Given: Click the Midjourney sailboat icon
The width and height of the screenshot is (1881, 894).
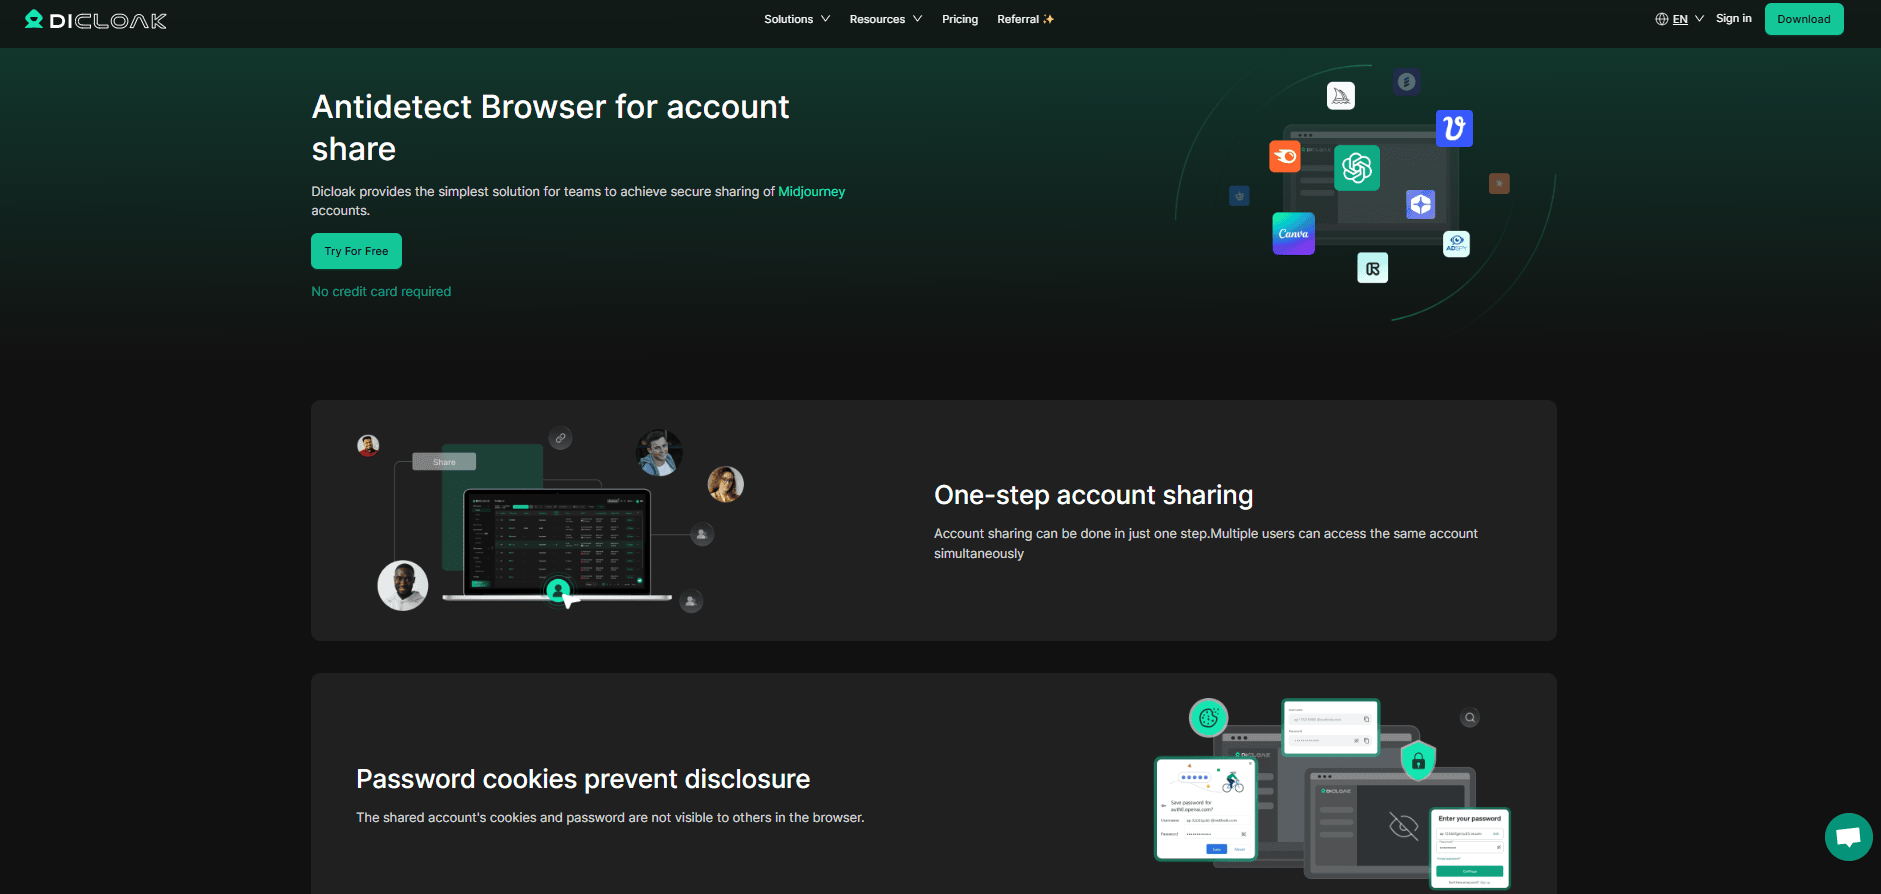Looking at the screenshot, I should point(1341,96).
